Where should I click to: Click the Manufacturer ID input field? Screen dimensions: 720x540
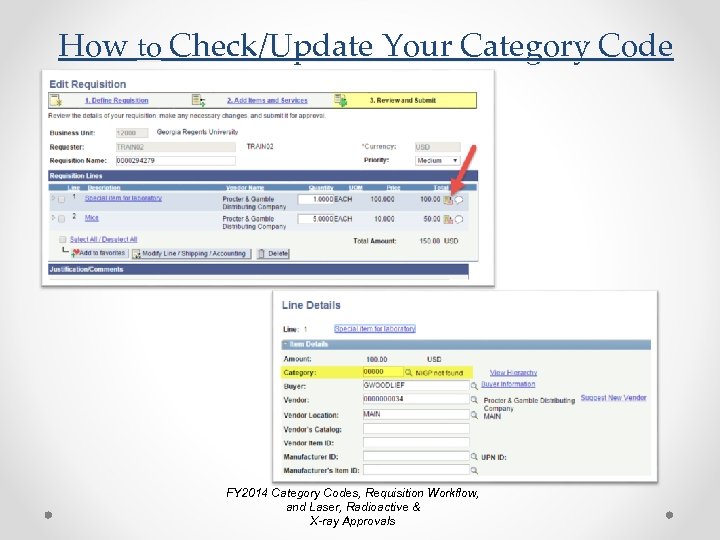point(416,456)
